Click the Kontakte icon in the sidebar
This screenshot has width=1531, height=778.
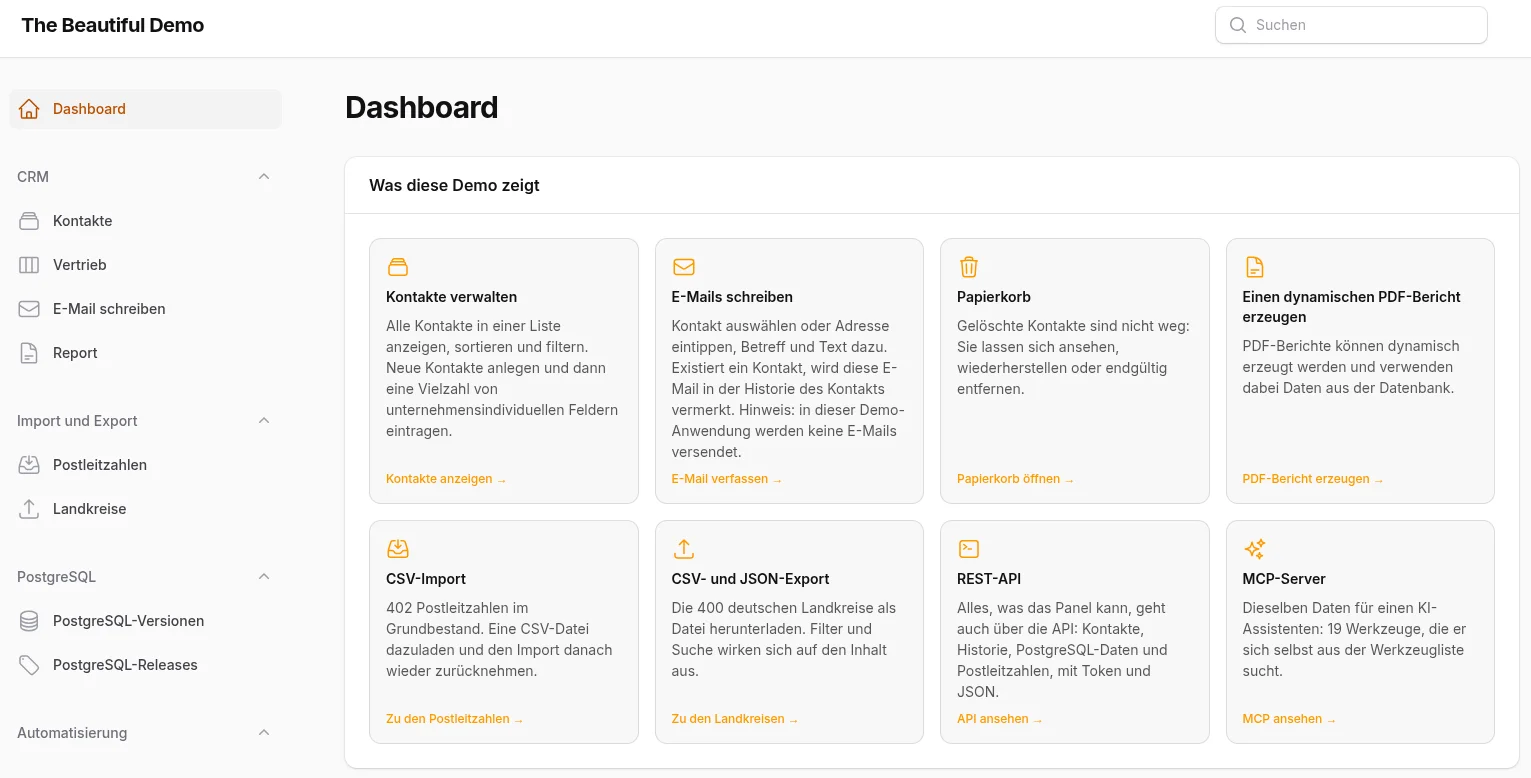click(29, 221)
